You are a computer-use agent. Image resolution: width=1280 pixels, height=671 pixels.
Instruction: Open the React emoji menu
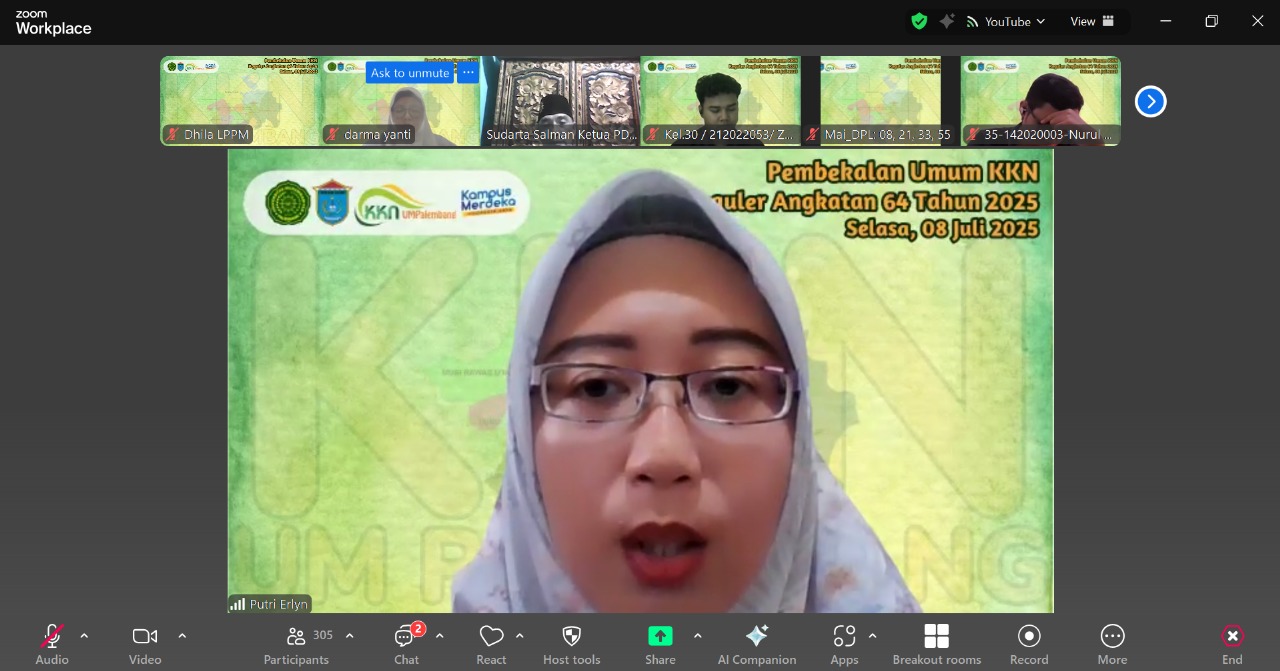[491, 643]
